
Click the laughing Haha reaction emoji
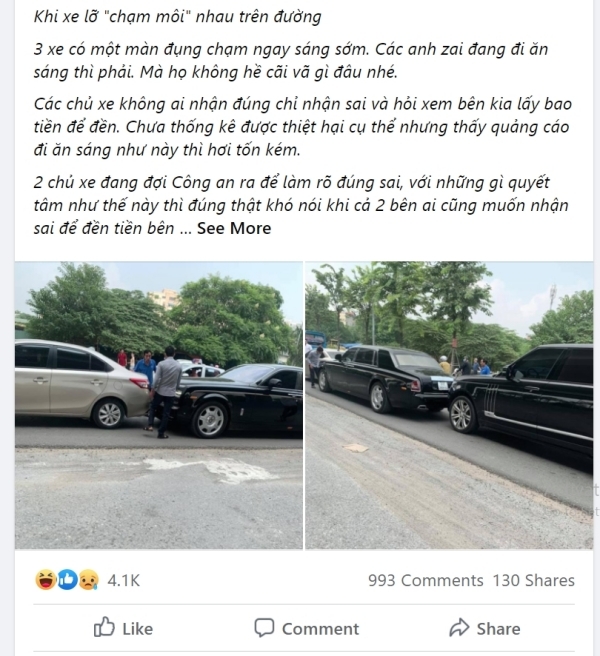pos(46,580)
